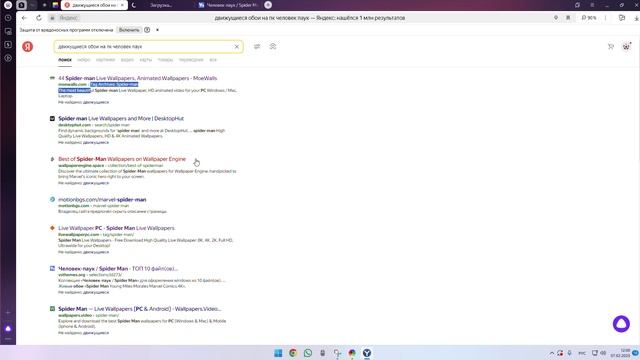Open 'Spider Man — Live Wallpapers [PC & Android]' result
This screenshot has width=640, height=360.
point(140,309)
